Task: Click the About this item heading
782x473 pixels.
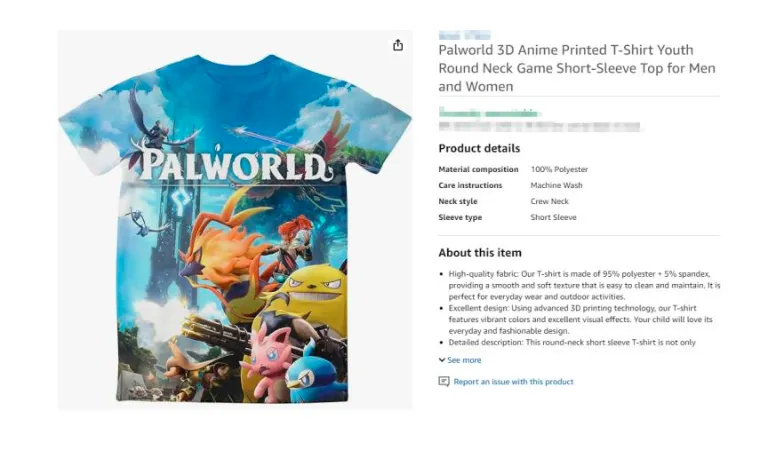Action: click(480, 253)
